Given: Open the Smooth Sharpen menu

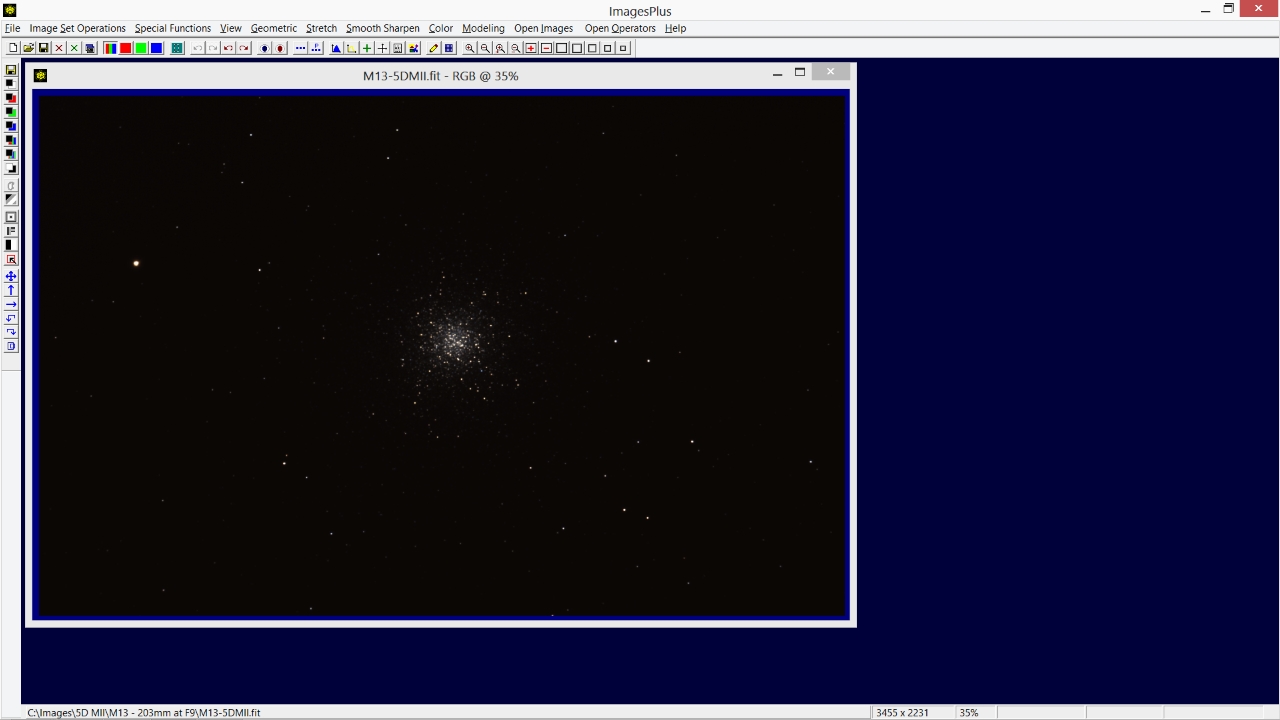Looking at the screenshot, I should pos(383,28).
